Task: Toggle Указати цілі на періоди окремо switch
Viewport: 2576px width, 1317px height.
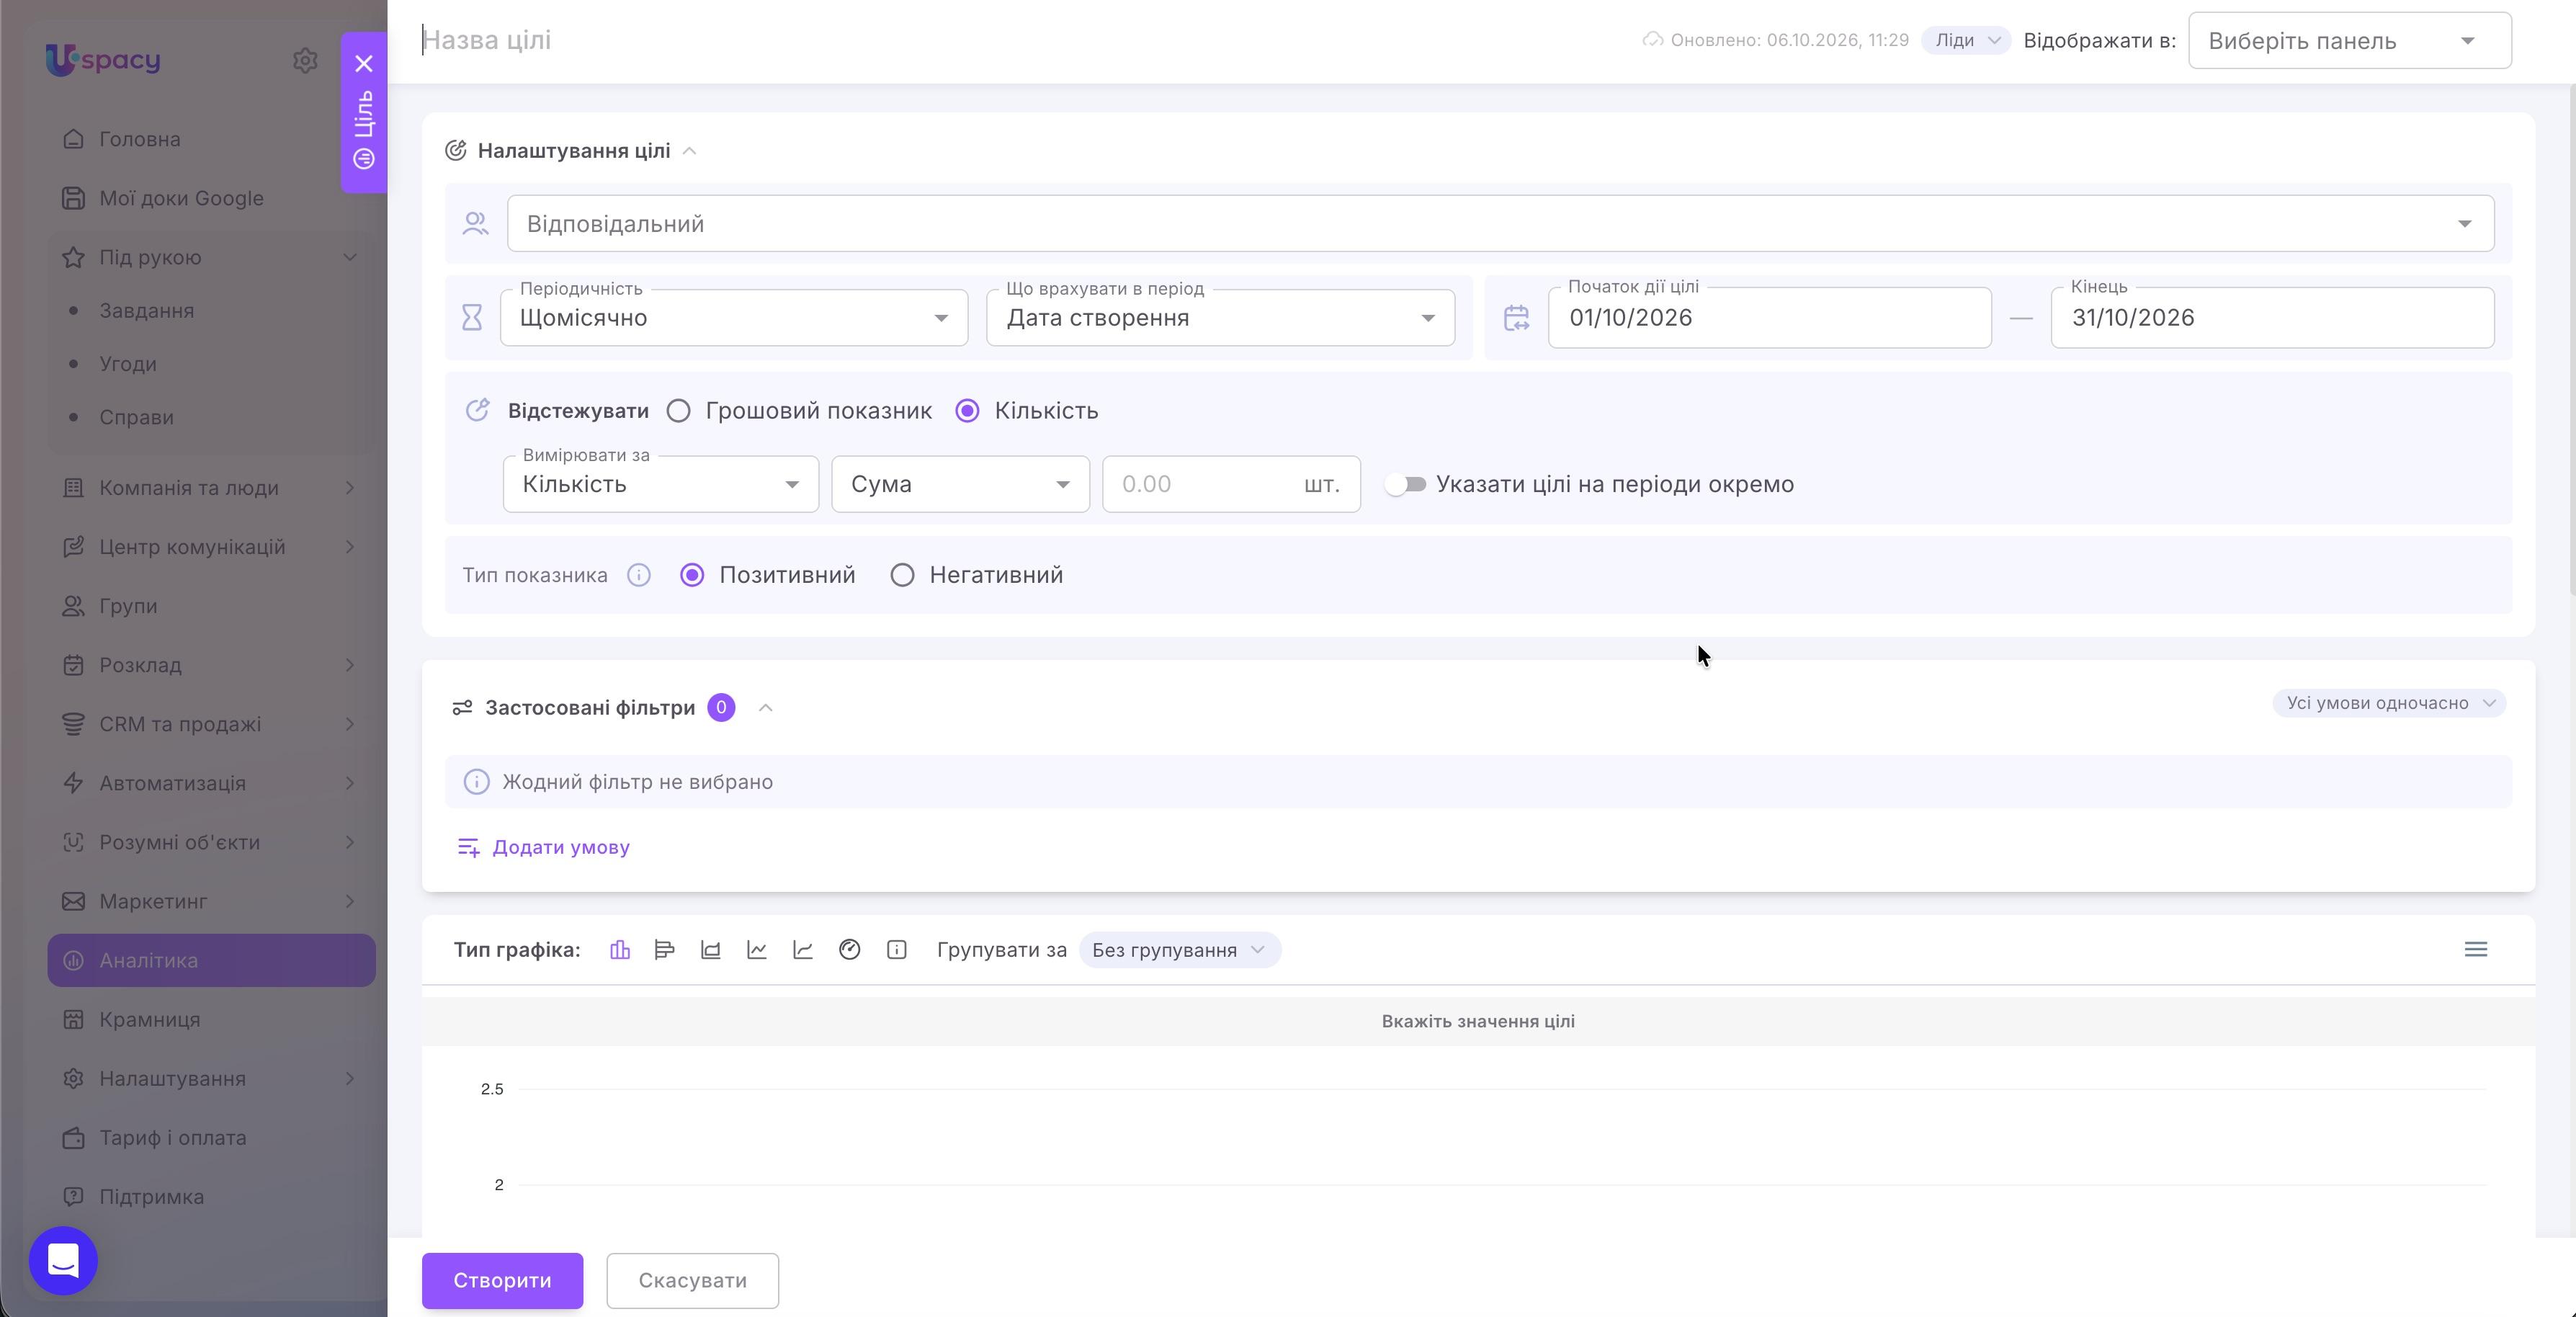Action: 1405,485
